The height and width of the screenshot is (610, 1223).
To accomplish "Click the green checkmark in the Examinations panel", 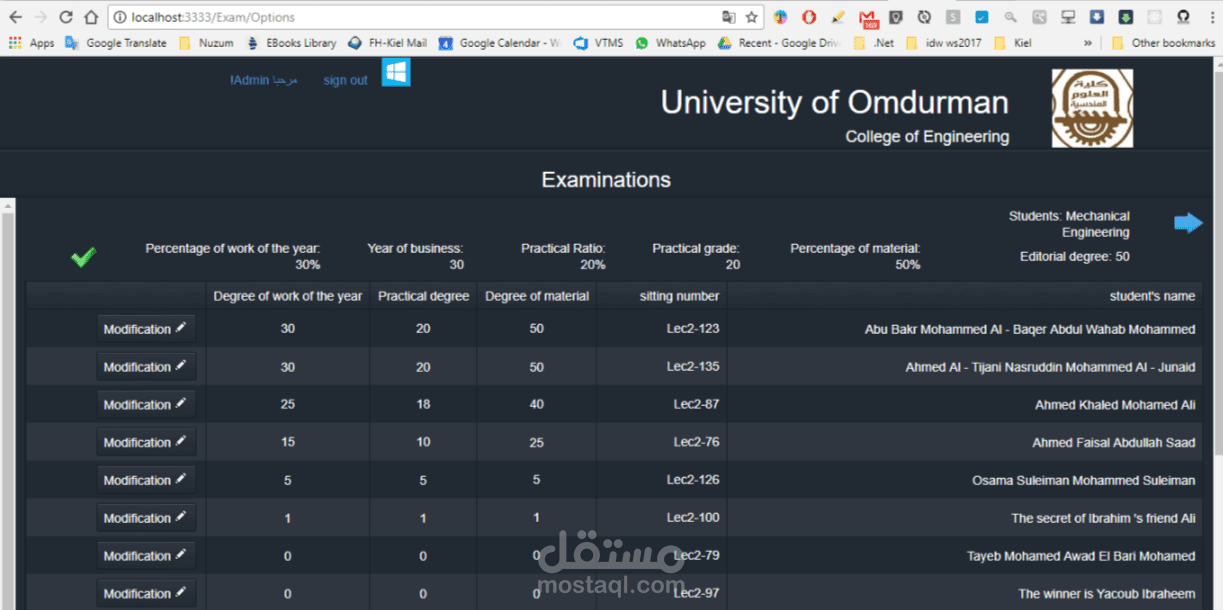I will [84, 257].
